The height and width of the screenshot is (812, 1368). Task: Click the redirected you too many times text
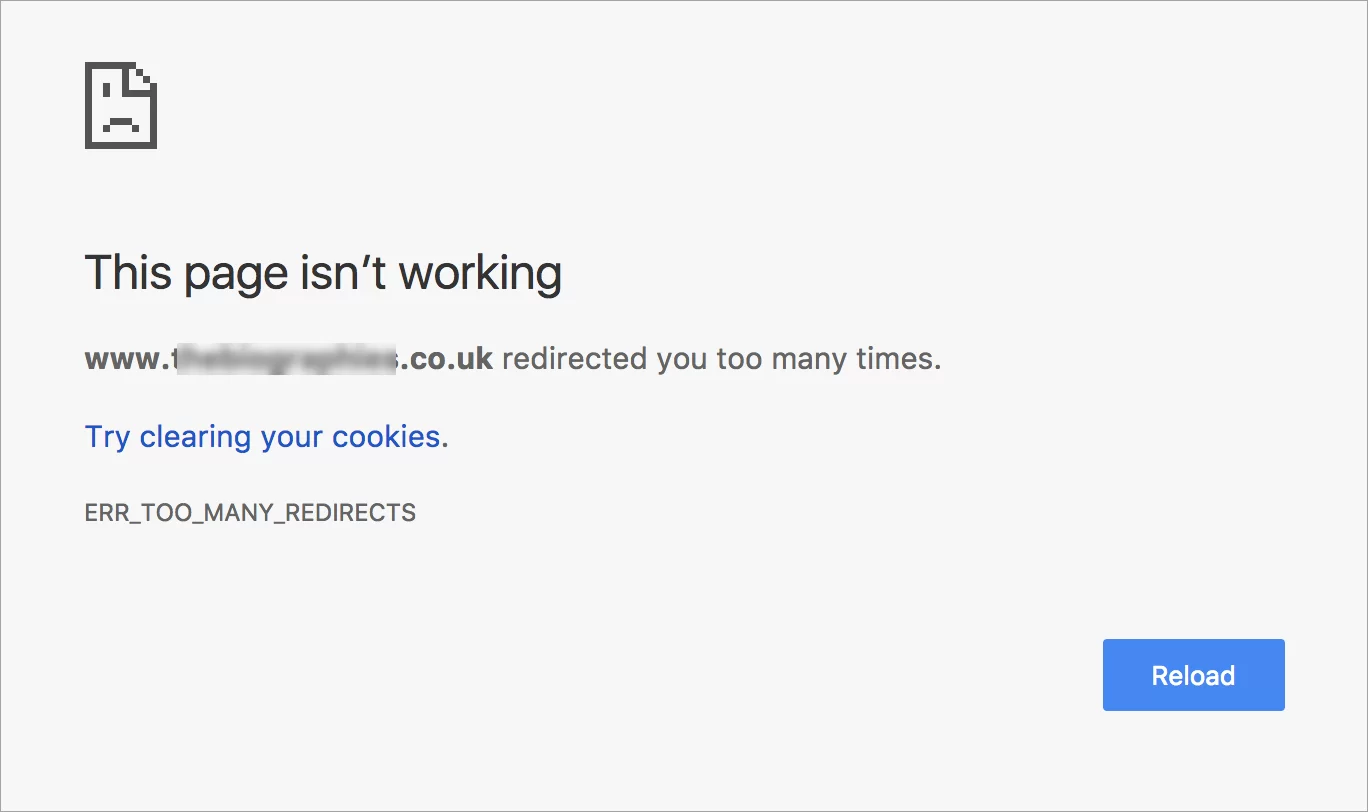pos(722,358)
